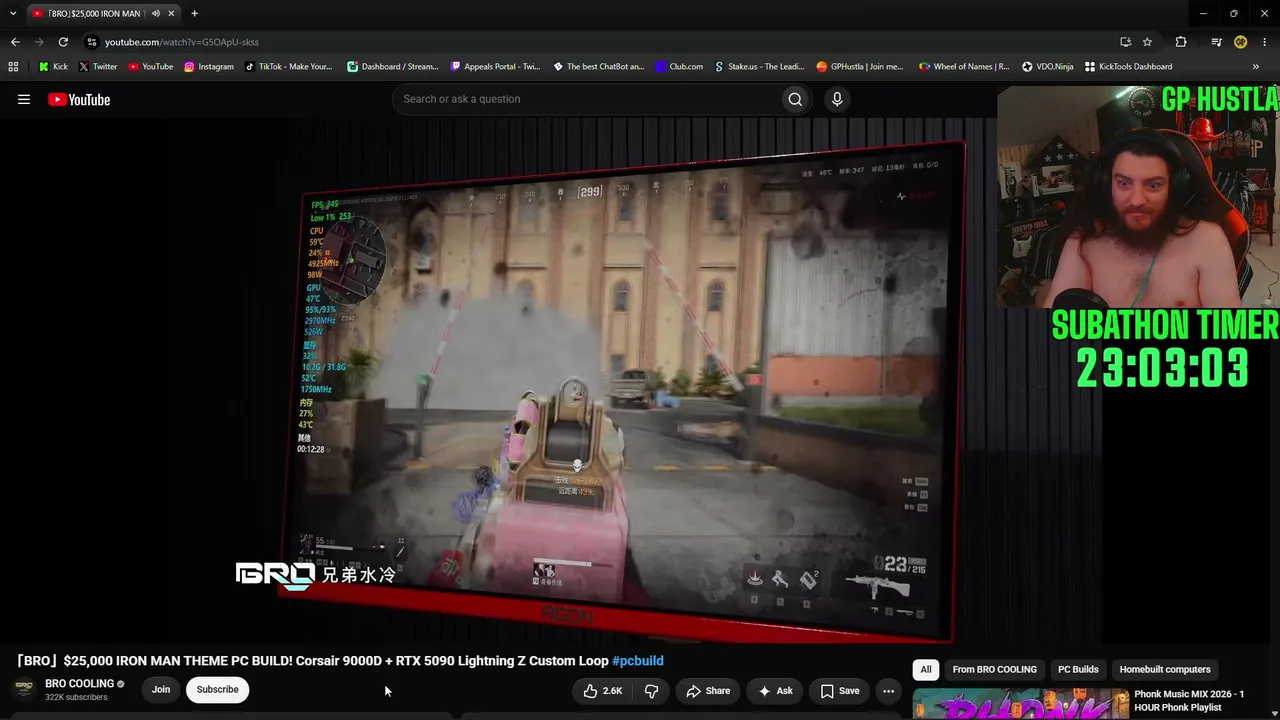Open the BRO COOLING channel name
Viewport: 1280px width, 720px height.
coord(80,684)
